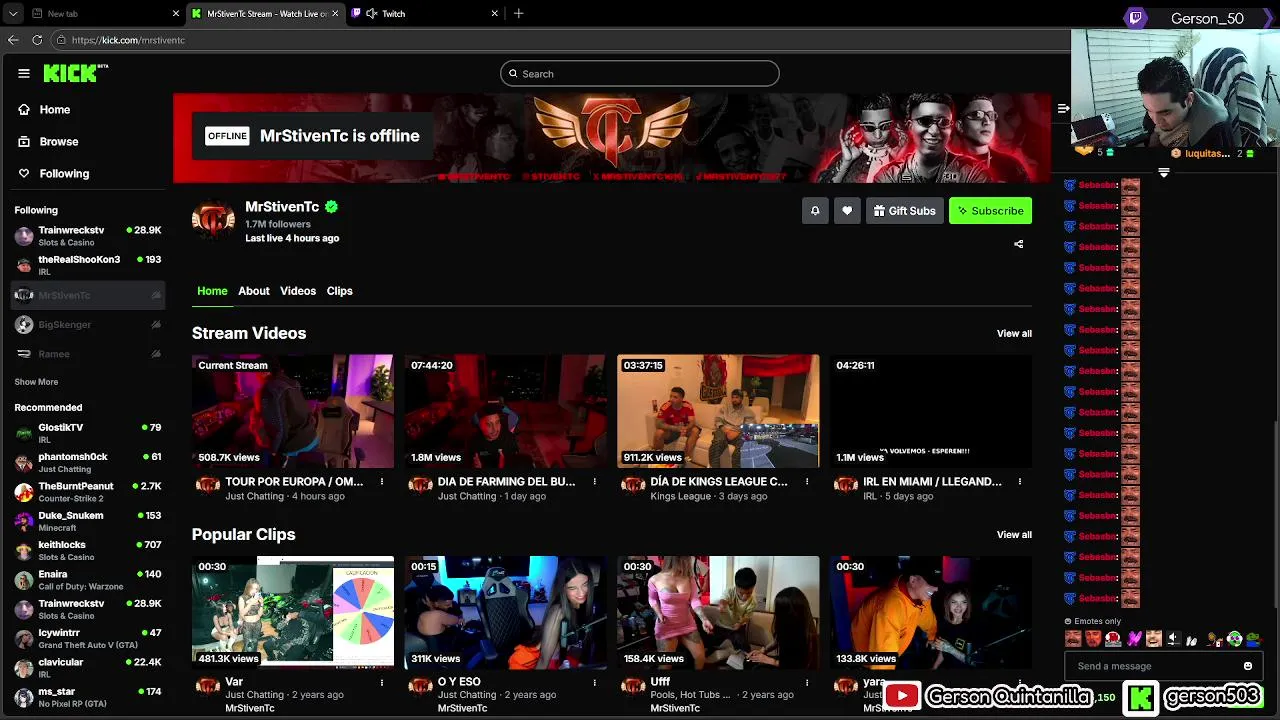Open options for IRL EN MIAMI video
Screen dimensions: 1280x720
coord(1019,482)
